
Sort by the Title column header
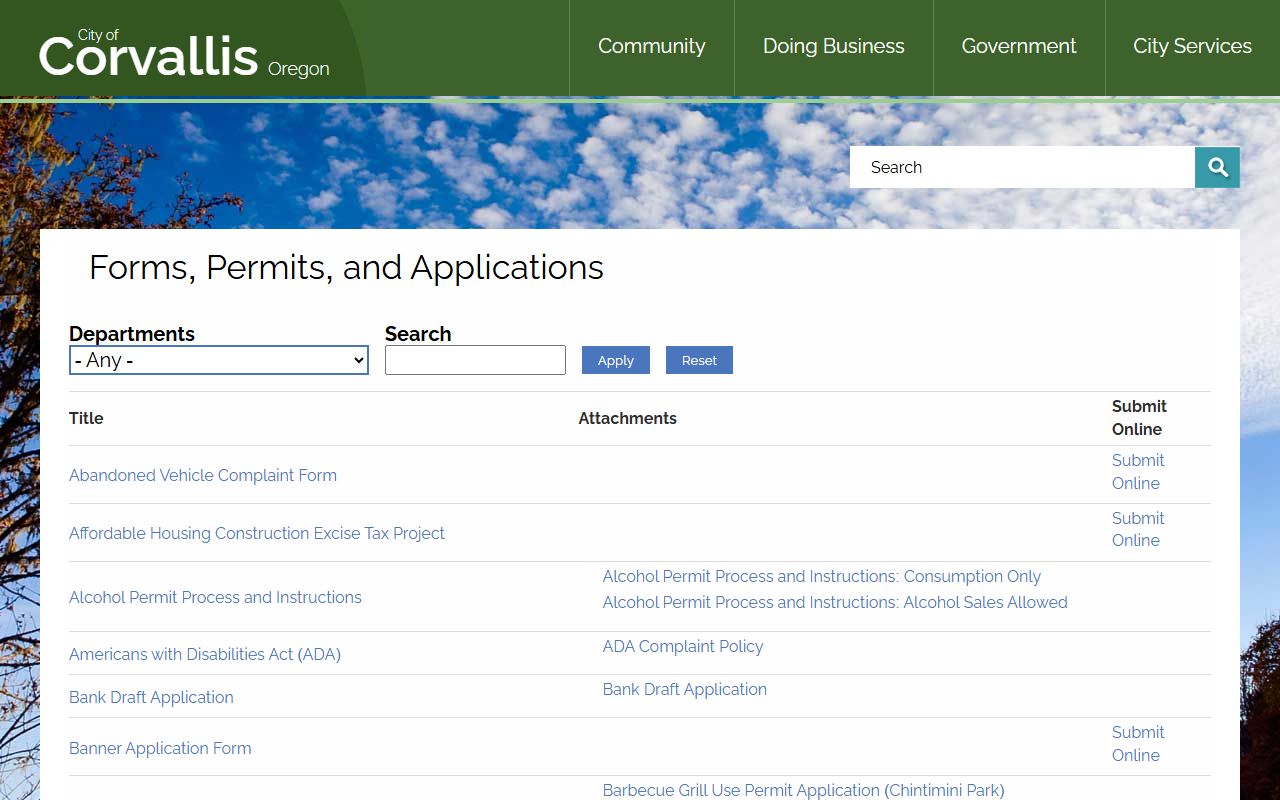(86, 418)
